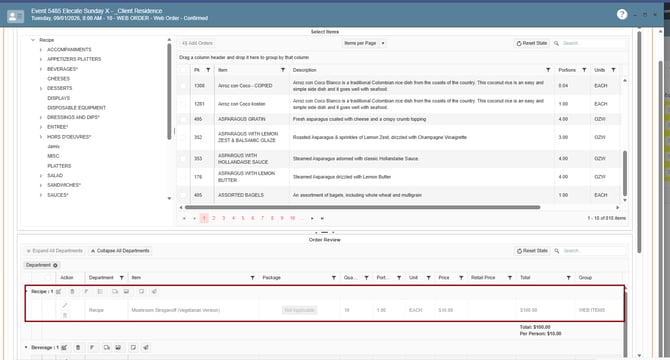Open the Item column filter in Select Items
The width and height of the screenshot is (670, 360).
tap(283, 70)
